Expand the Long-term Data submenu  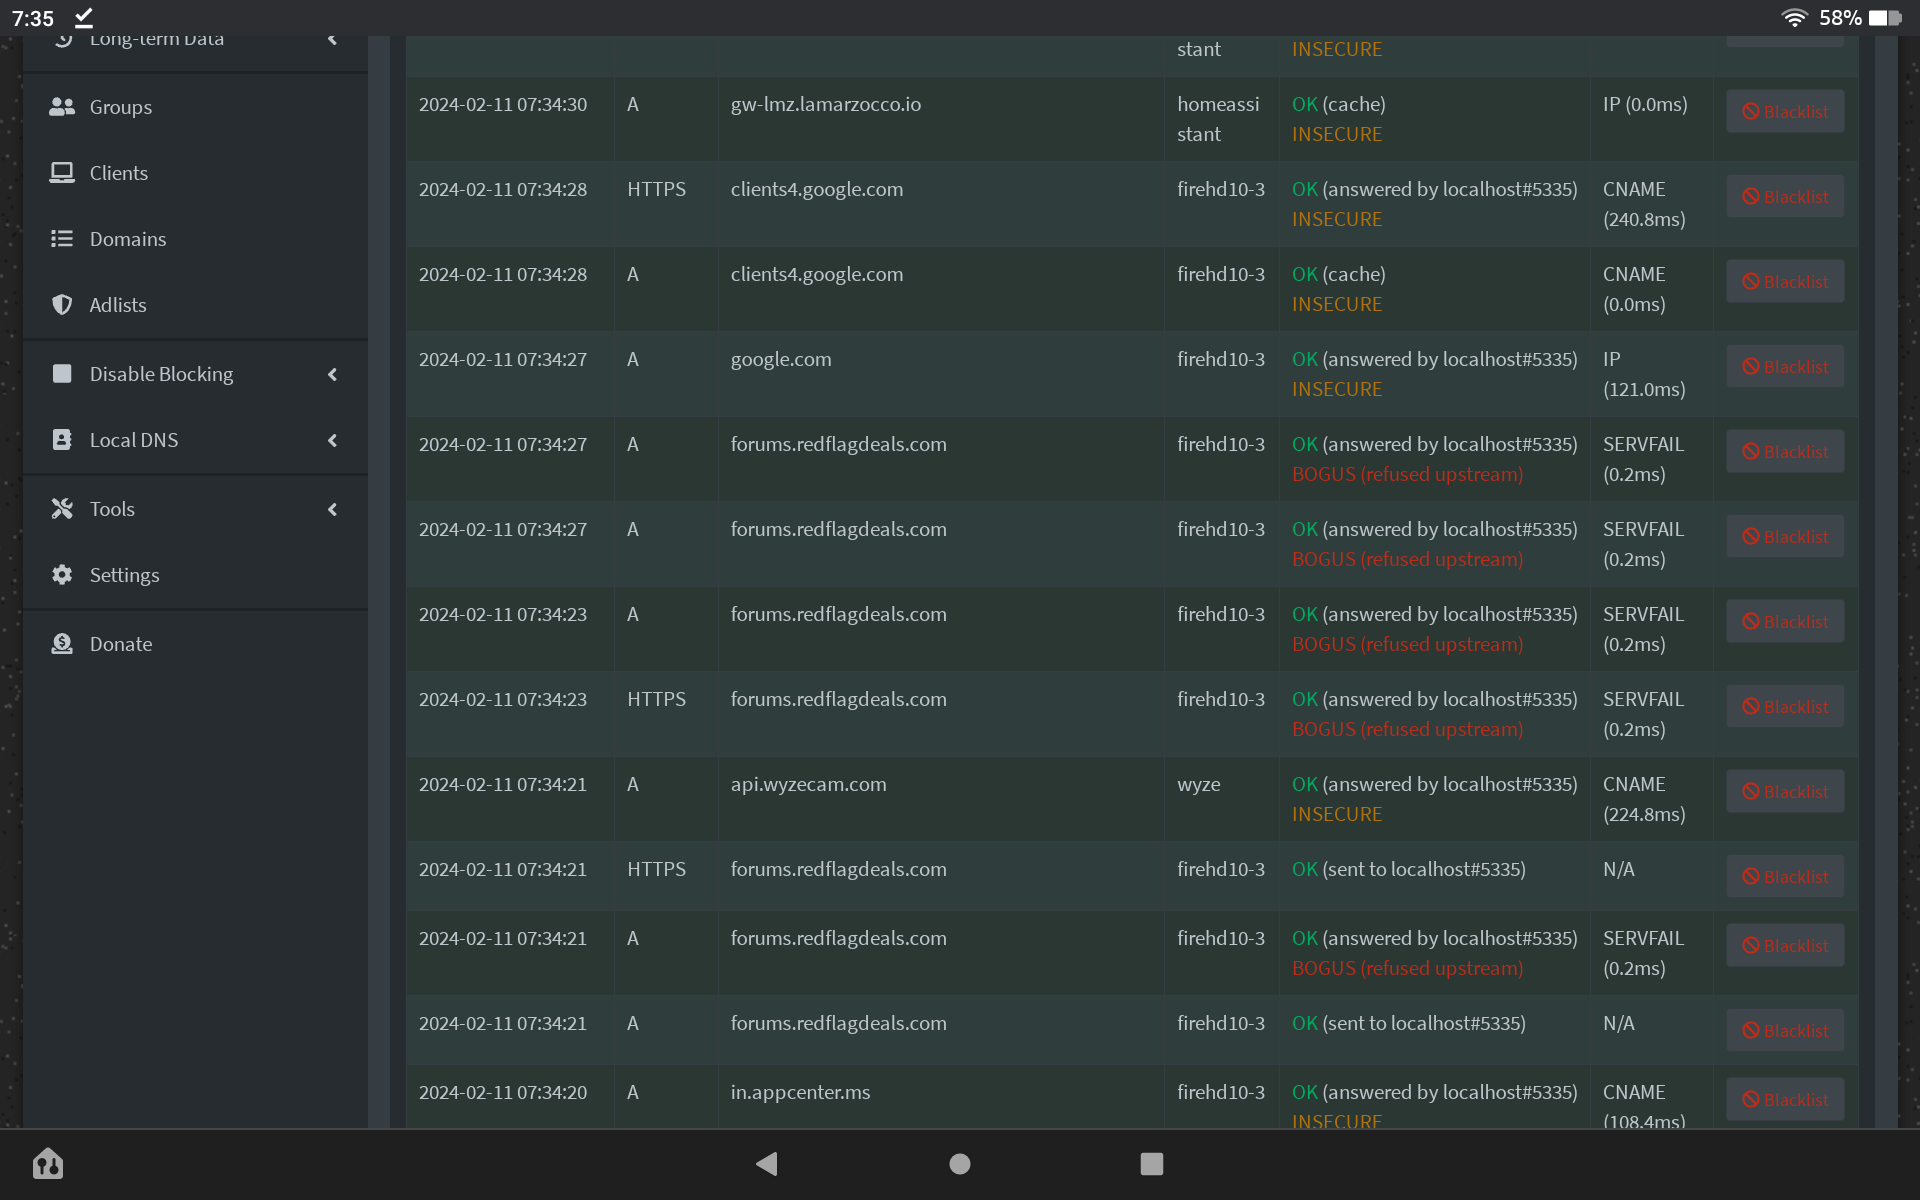click(x=333, y=40)
